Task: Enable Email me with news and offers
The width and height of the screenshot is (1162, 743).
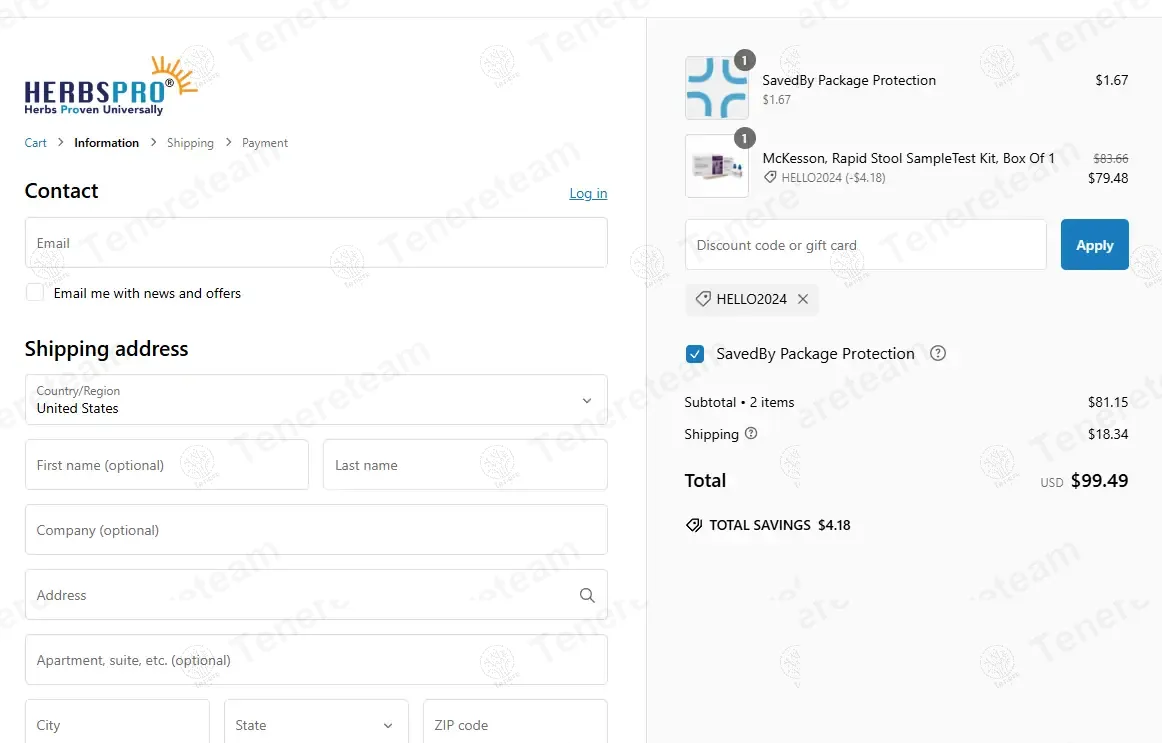Action: tap(35, 293)
